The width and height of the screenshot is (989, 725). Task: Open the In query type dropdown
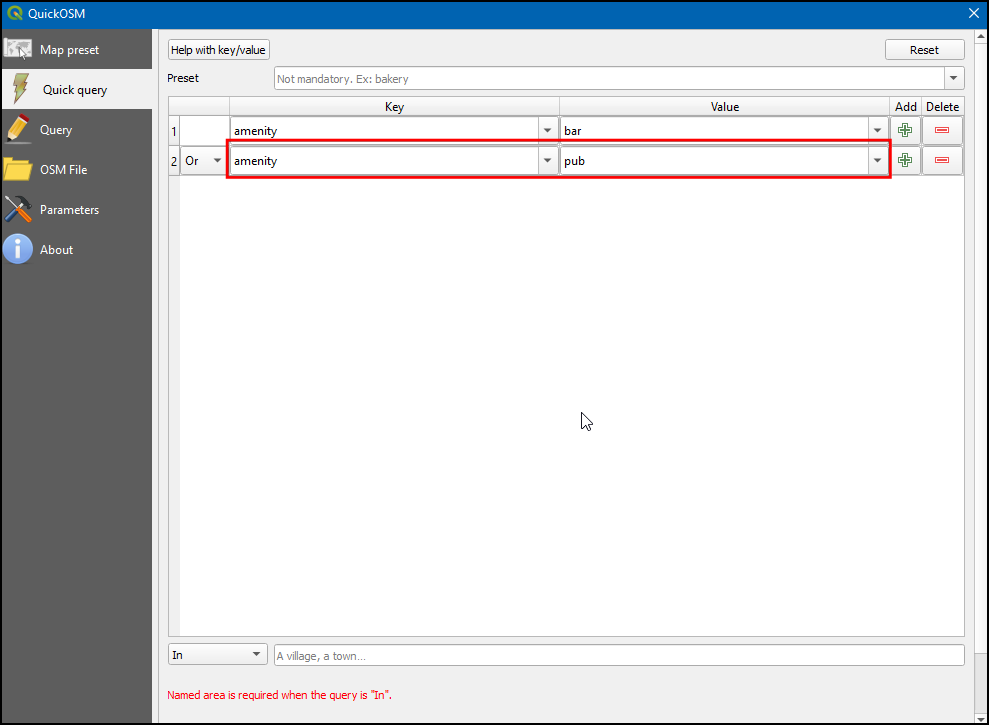pos(217,655)
